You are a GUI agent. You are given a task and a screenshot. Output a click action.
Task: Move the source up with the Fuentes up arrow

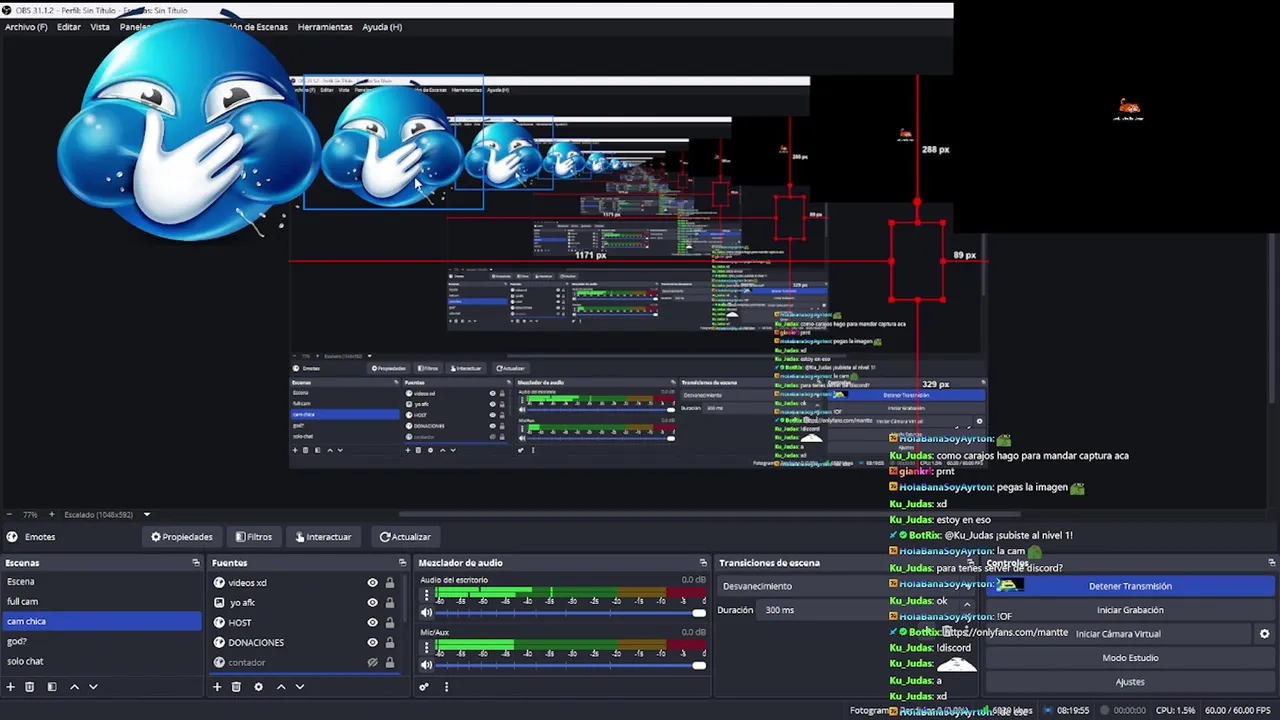pos(281,687)
